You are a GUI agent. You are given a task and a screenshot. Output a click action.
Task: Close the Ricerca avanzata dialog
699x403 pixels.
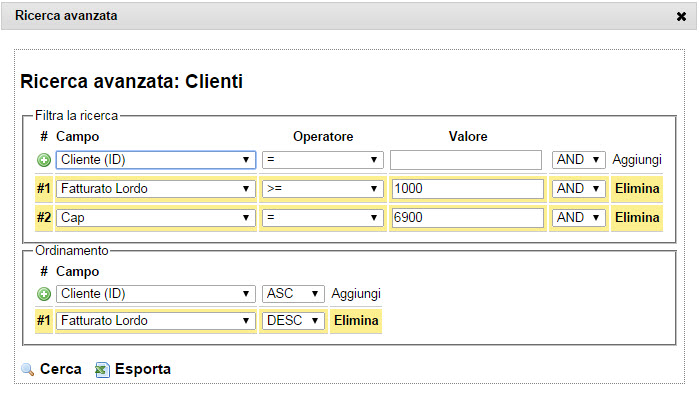coord(681,16)
